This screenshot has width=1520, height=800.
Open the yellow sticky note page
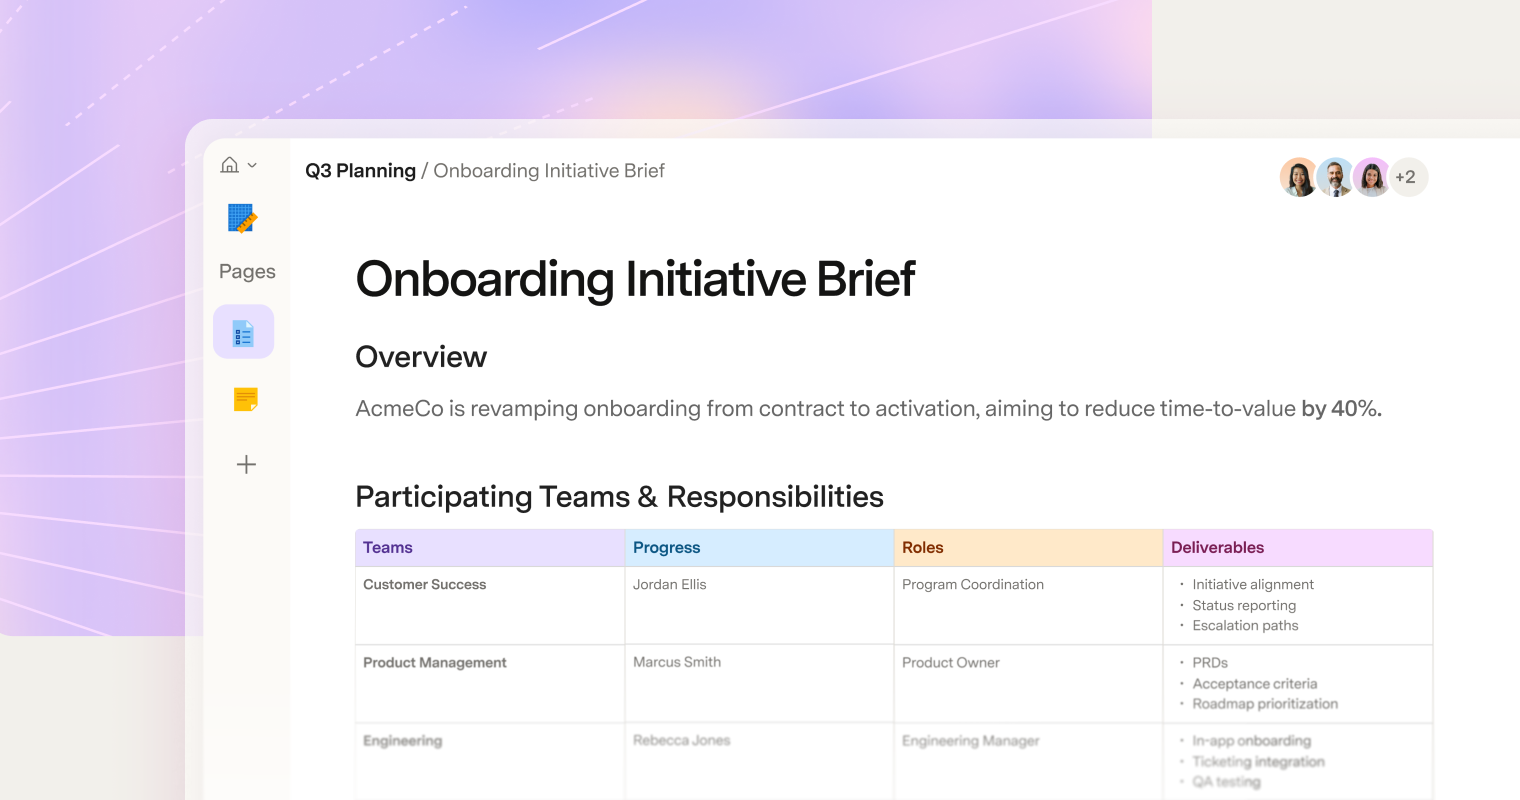(246, 399)
